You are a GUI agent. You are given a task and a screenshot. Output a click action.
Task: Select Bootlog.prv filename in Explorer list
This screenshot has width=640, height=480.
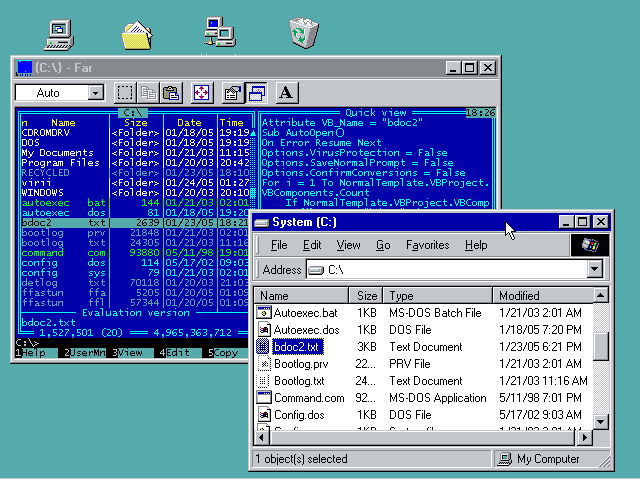301,364
